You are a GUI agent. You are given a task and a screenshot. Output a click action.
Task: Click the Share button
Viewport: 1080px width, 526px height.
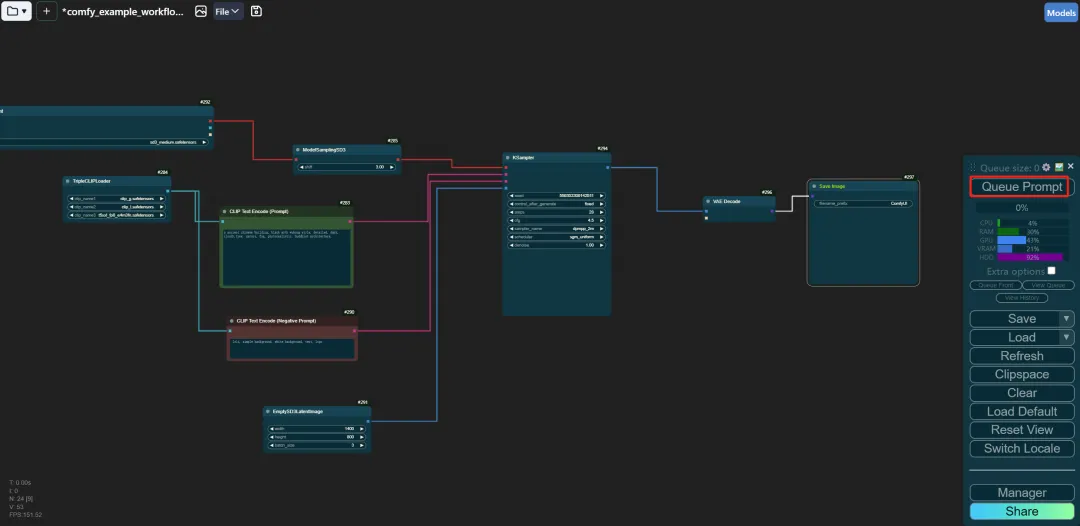click(1021, 512)
